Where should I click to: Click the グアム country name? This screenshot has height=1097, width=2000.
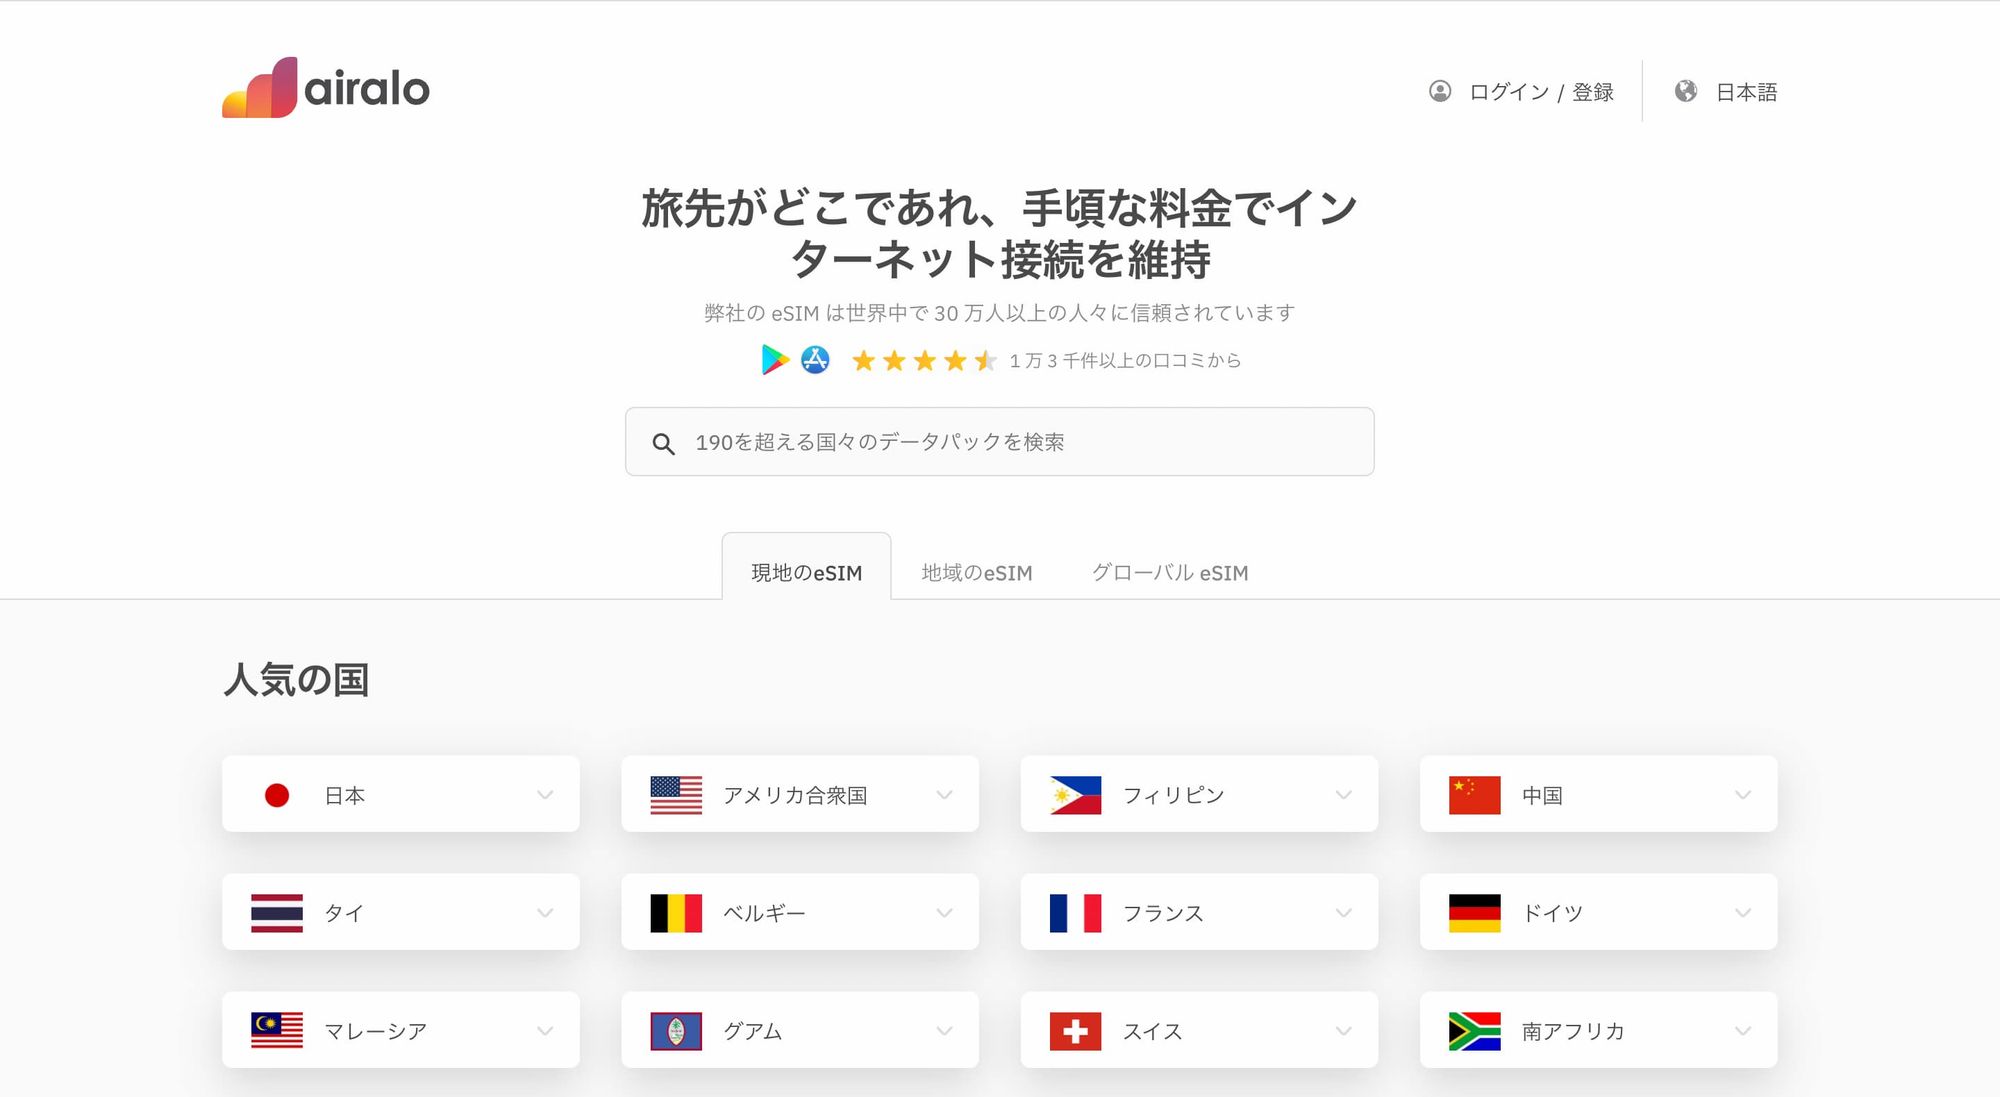(753, 1032)
